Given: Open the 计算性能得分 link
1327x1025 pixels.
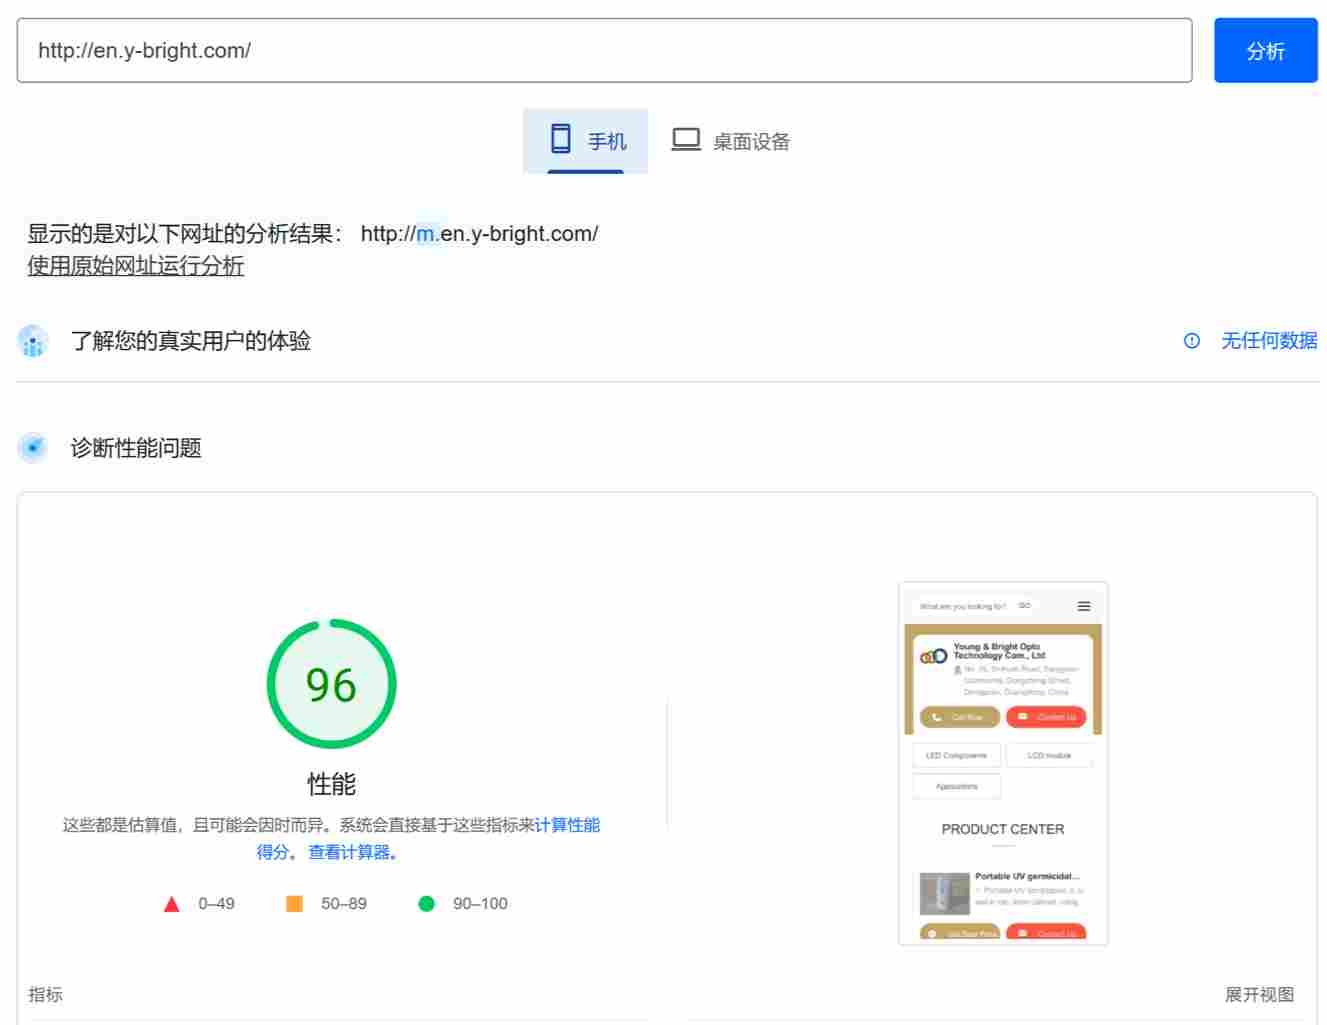Looking at the screenshot, I should [x=570, y=825].
